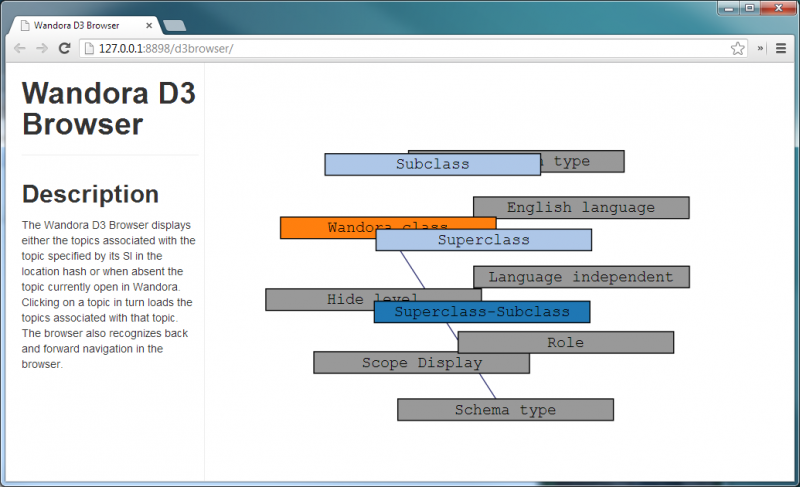Image resolution: width=800 pixels, height=487 pixels.
Task: Click the Superclass-Subclass blue node
Action: coord(482,312)
